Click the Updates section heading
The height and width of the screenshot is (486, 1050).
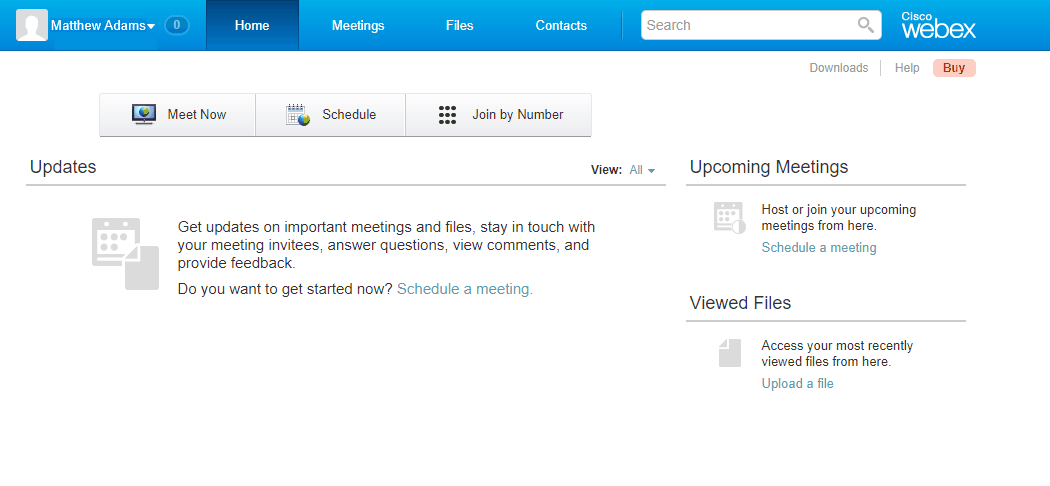pos(63,167)
